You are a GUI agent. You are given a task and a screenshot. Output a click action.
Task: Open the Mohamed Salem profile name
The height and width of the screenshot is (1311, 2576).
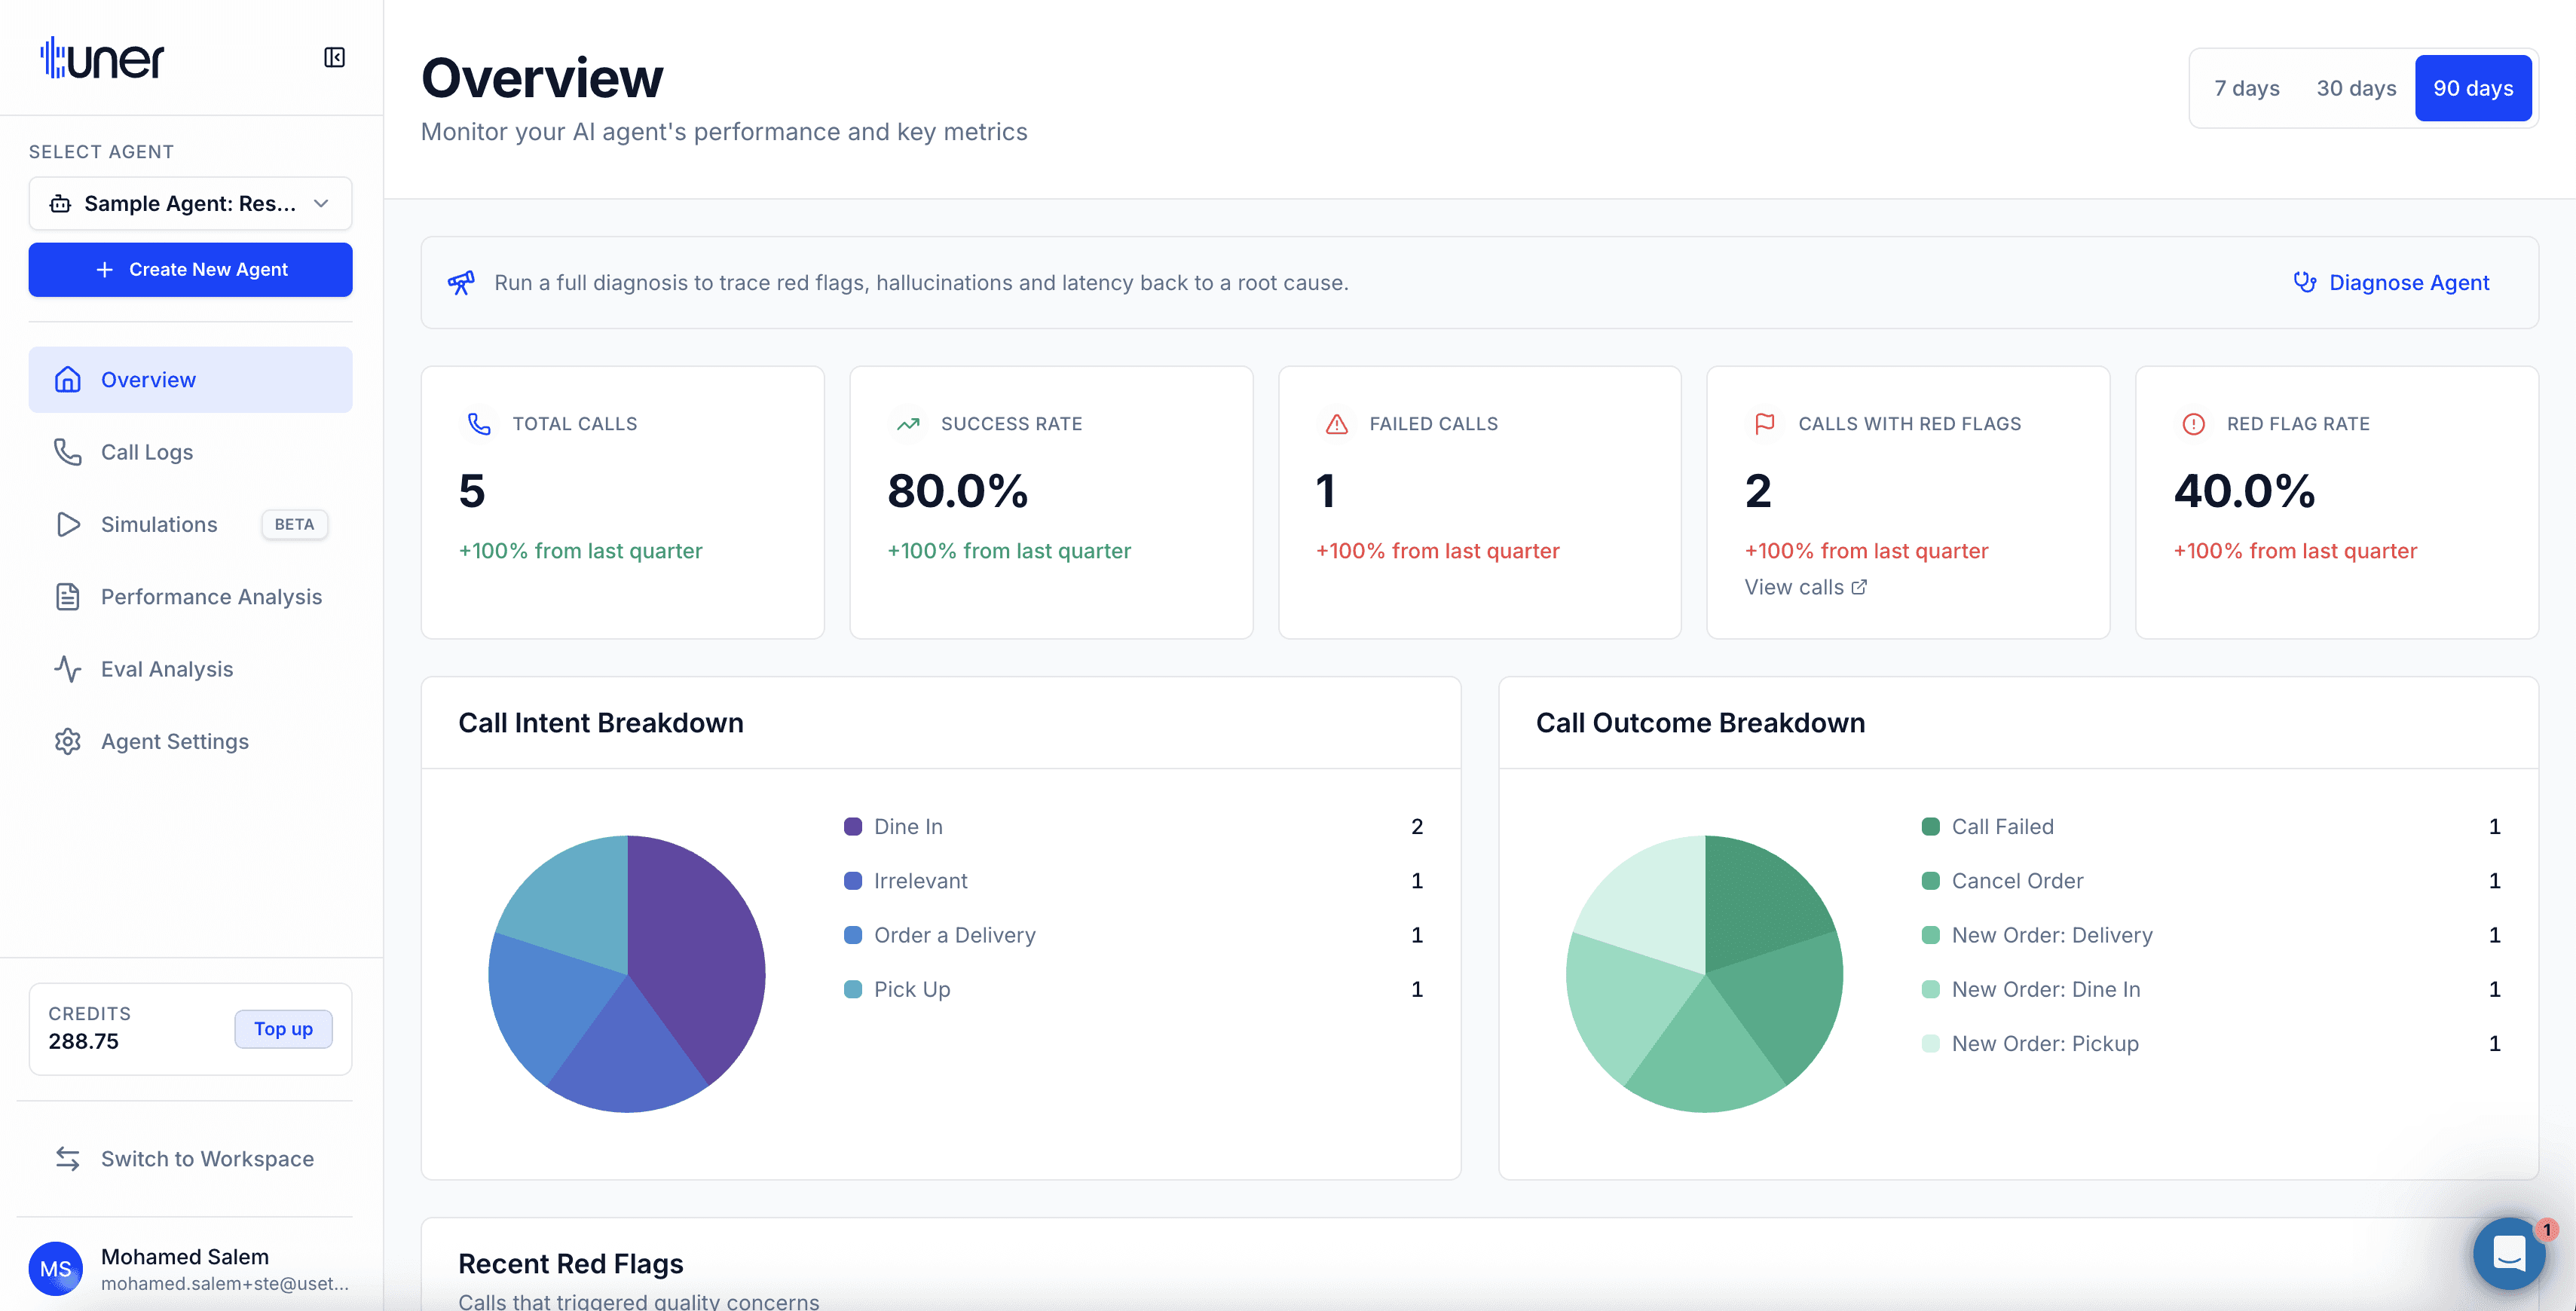point(185,1256)
